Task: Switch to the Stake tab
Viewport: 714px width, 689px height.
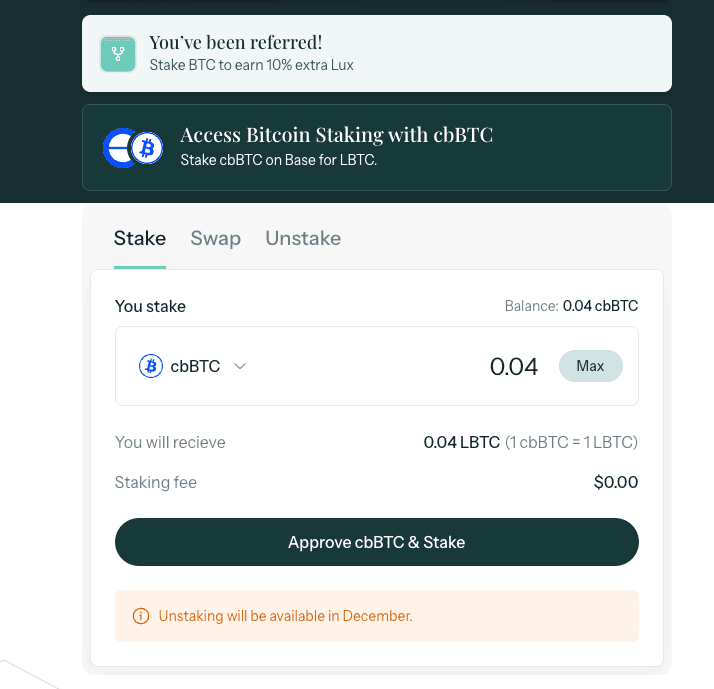Action: click(139, 238)
